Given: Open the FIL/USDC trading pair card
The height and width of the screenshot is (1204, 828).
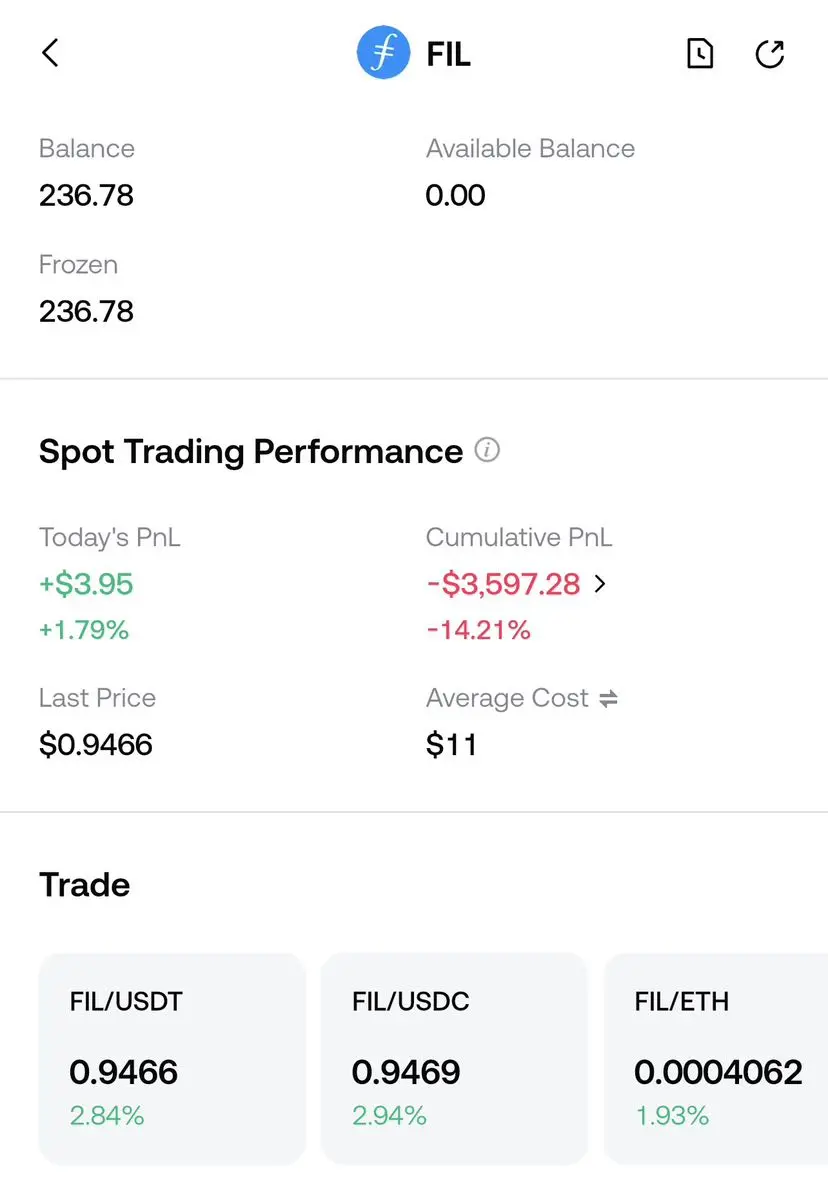Looking at the screenshot, I should (x=453, y=1058).
